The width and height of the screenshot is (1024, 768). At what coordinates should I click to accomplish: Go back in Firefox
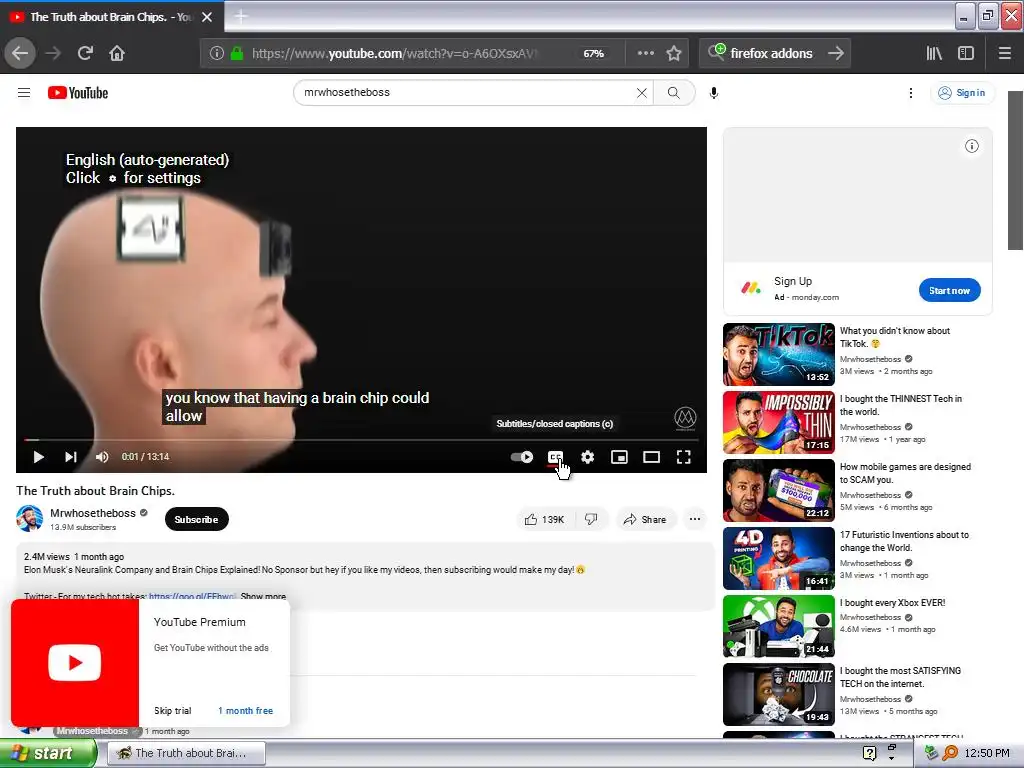pos(20,54)
